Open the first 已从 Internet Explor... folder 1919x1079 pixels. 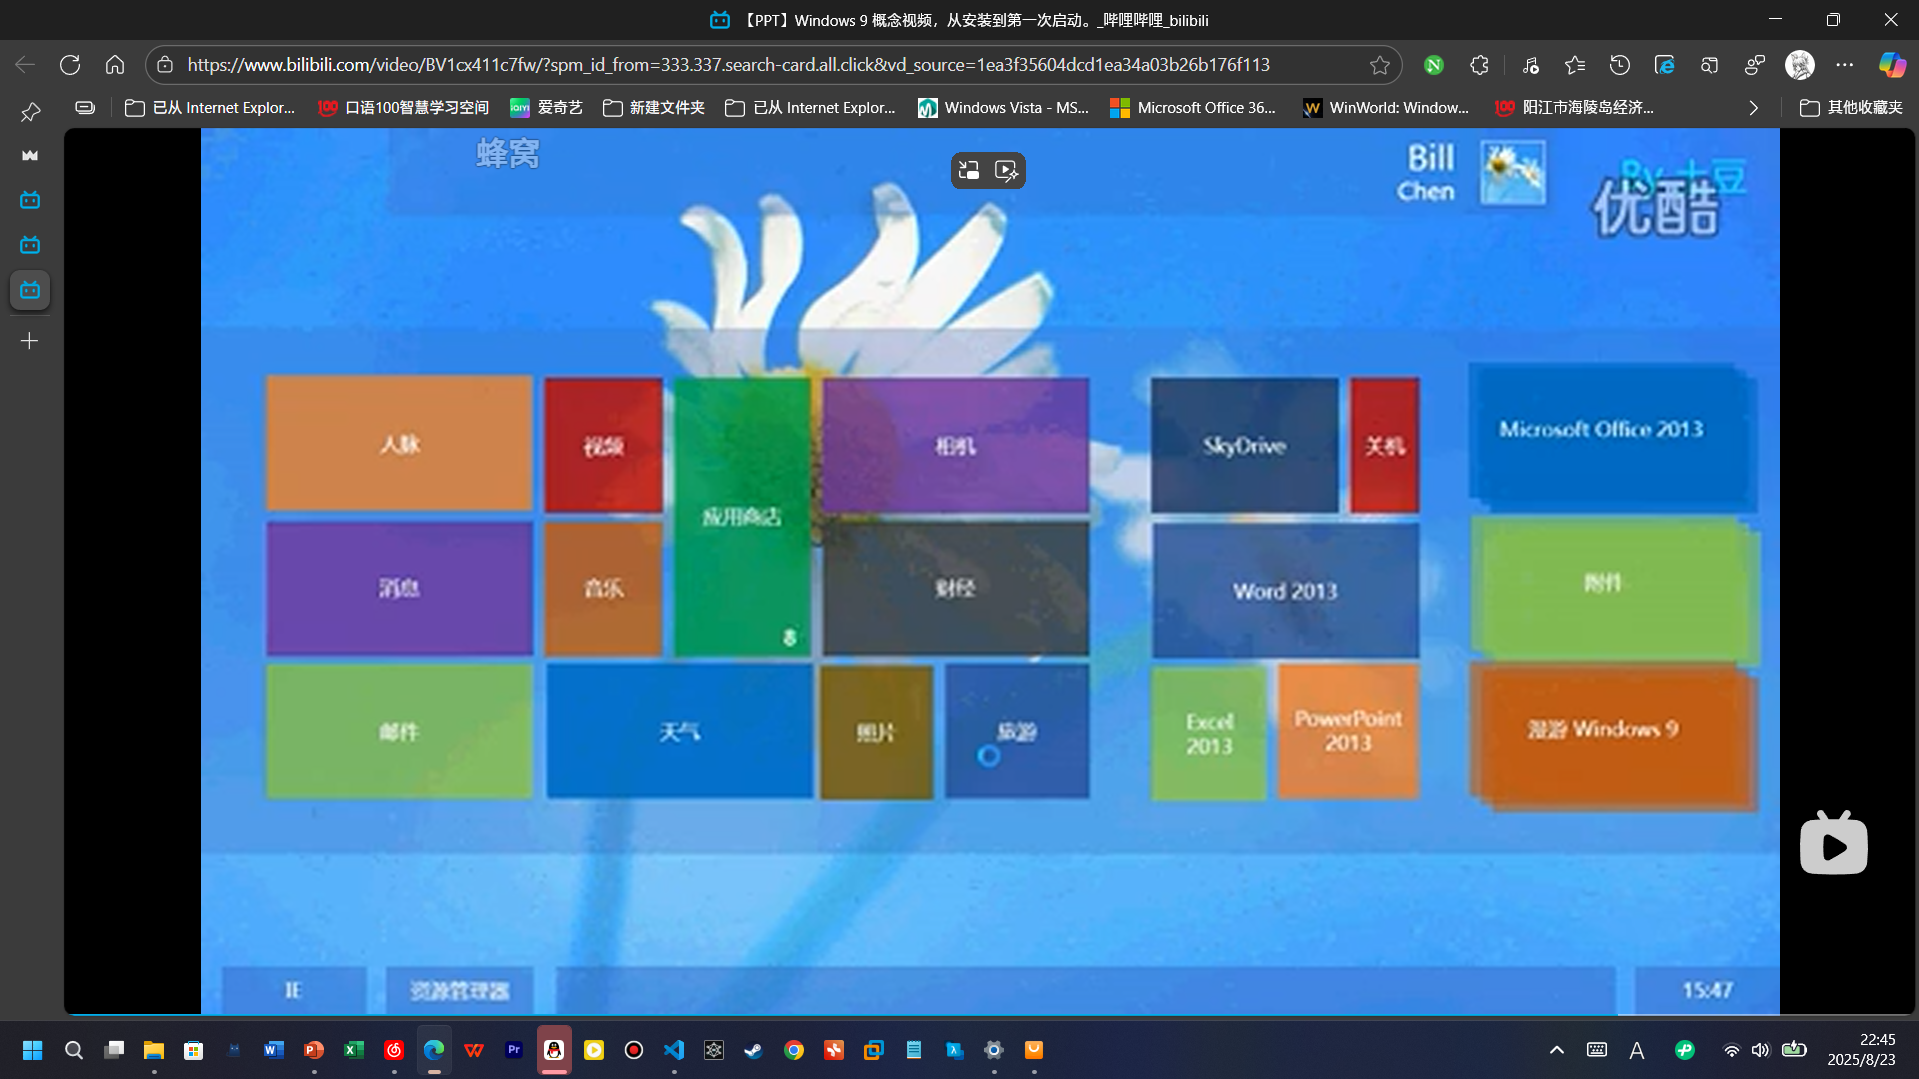(x=210, y=108)
